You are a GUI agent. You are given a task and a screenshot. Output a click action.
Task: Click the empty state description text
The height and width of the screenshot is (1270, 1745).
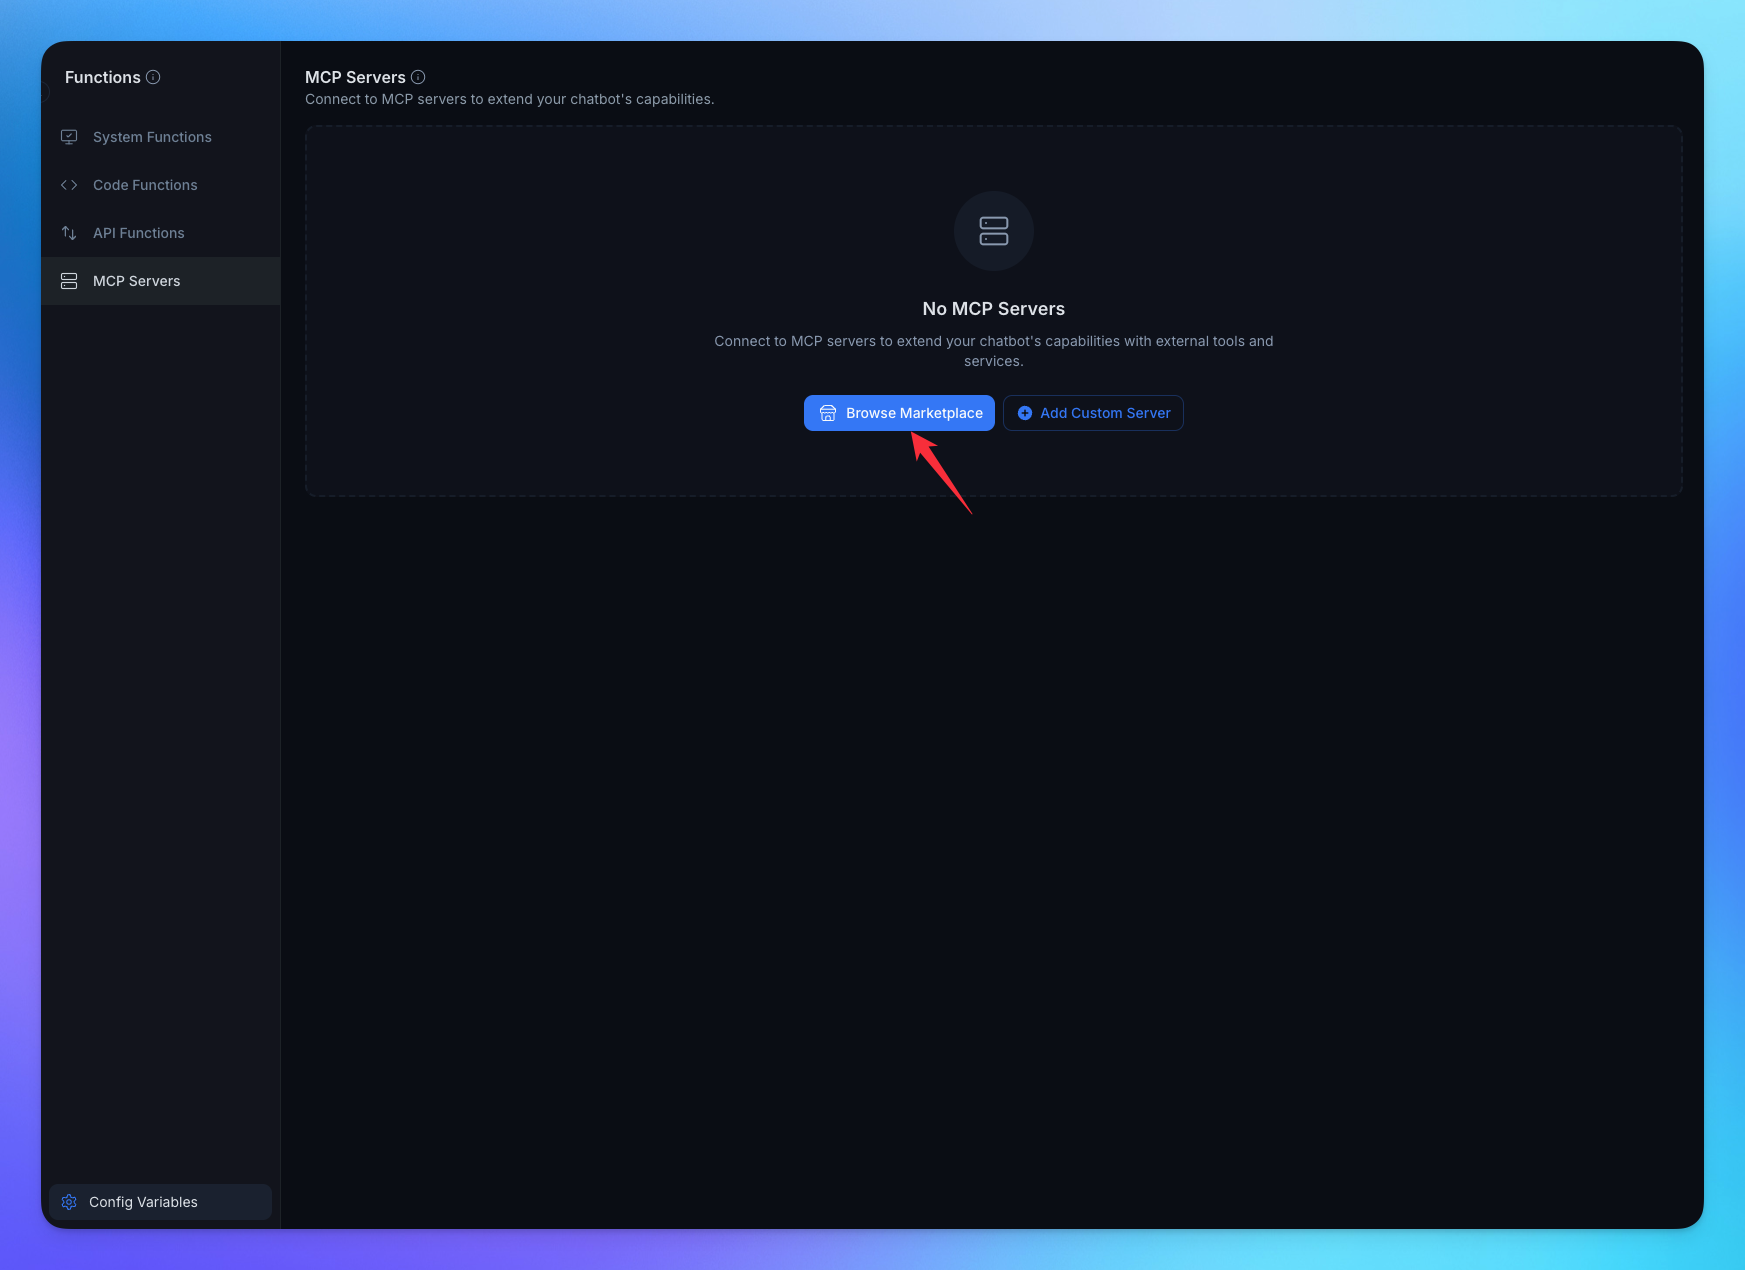click(993, 350)
